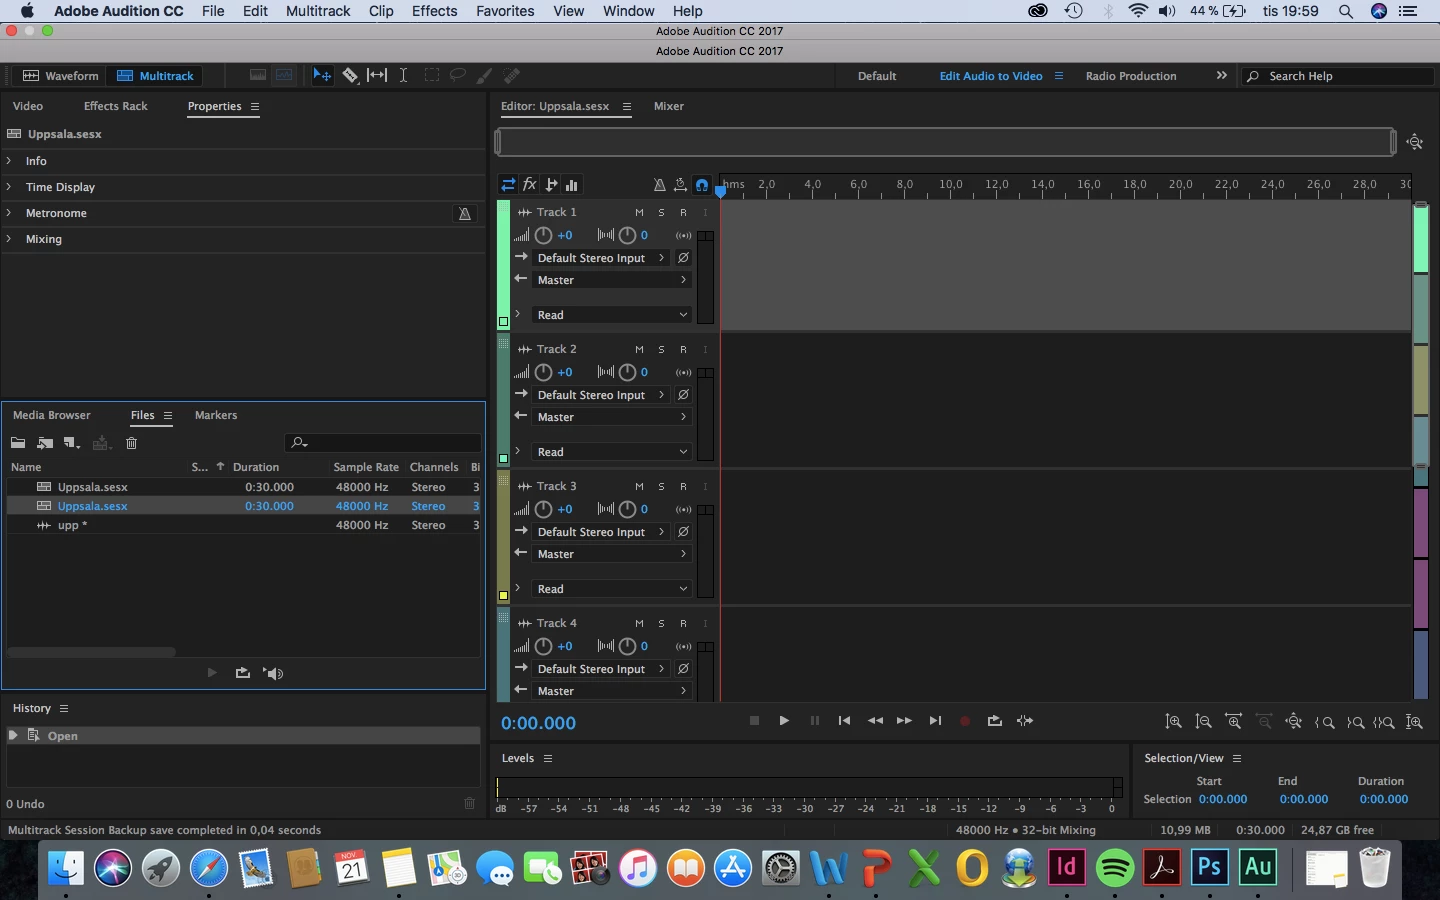The image size is (1440, 900).
Task: Click the Import File icon
Action: coord(45,443)
